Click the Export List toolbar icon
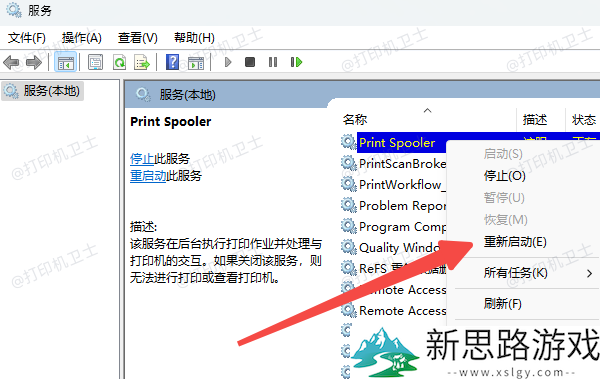The height and width of the screenshot is (379, 600). (x=142, y=62)
